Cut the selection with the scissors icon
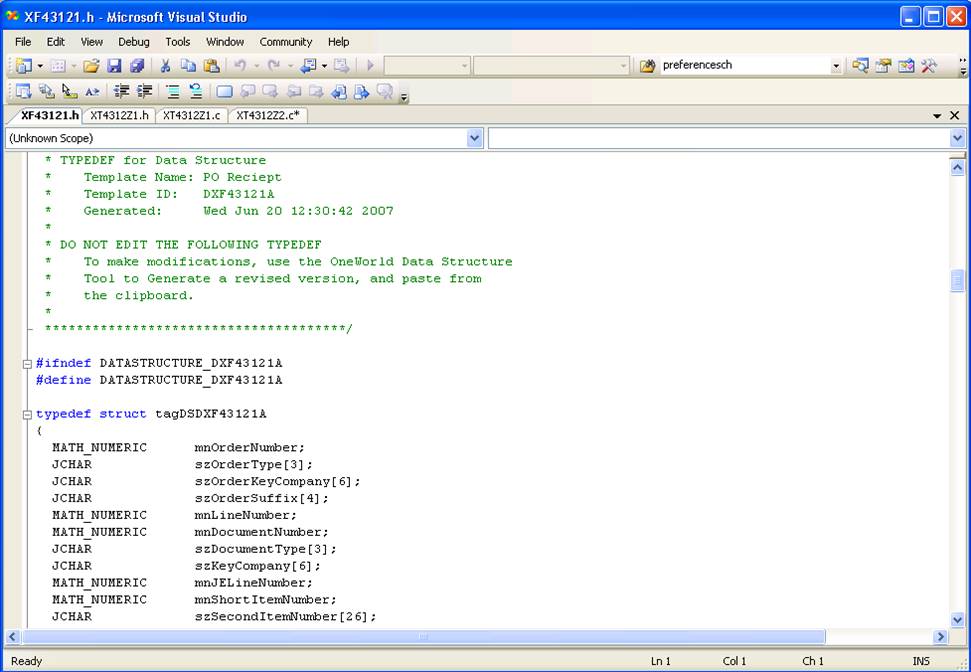Viewport: 971px width, 672px height. click(165, 66)
